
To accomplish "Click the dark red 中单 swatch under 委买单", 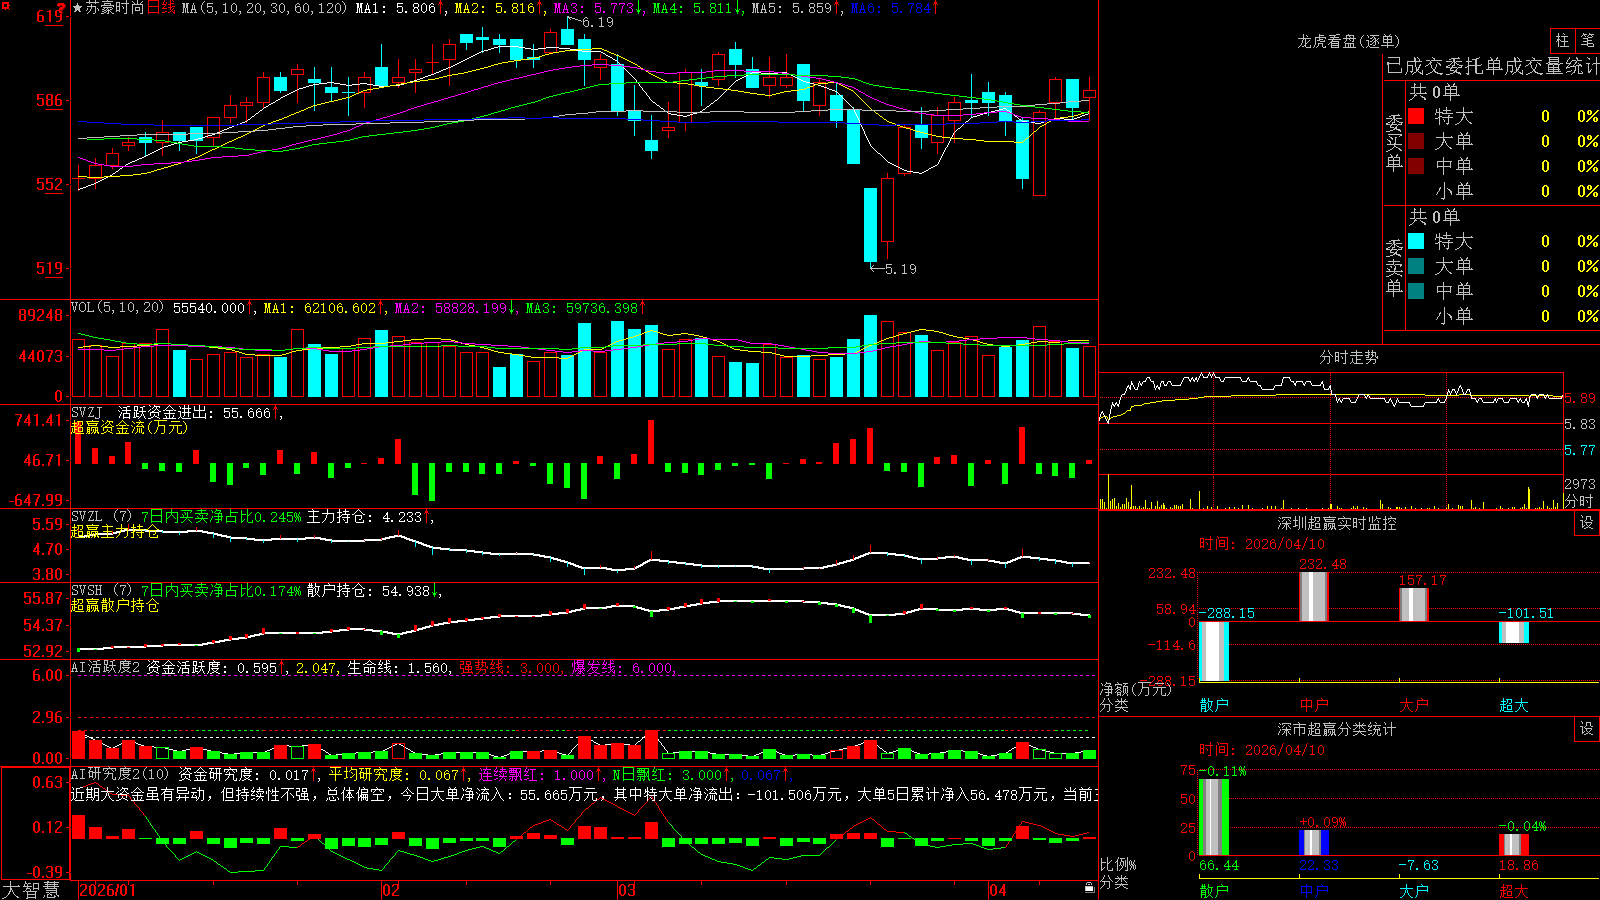I will point(1416,166).
